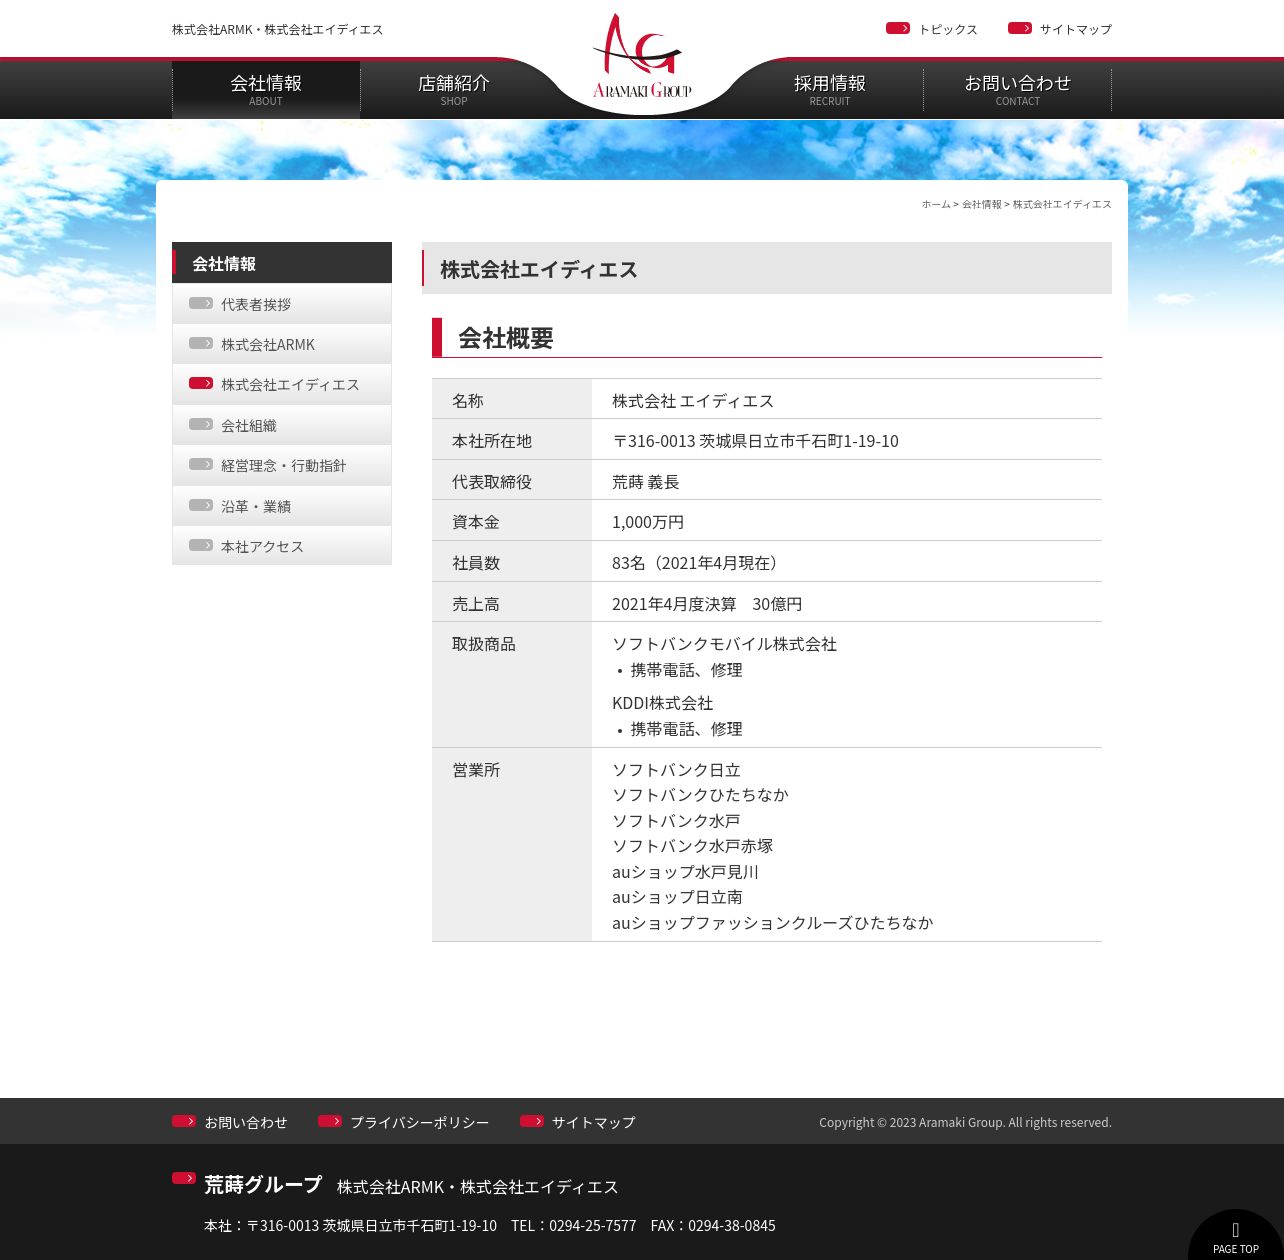Click red arrow icon beside footer サイトマップ

click(x=532, y=1121)
